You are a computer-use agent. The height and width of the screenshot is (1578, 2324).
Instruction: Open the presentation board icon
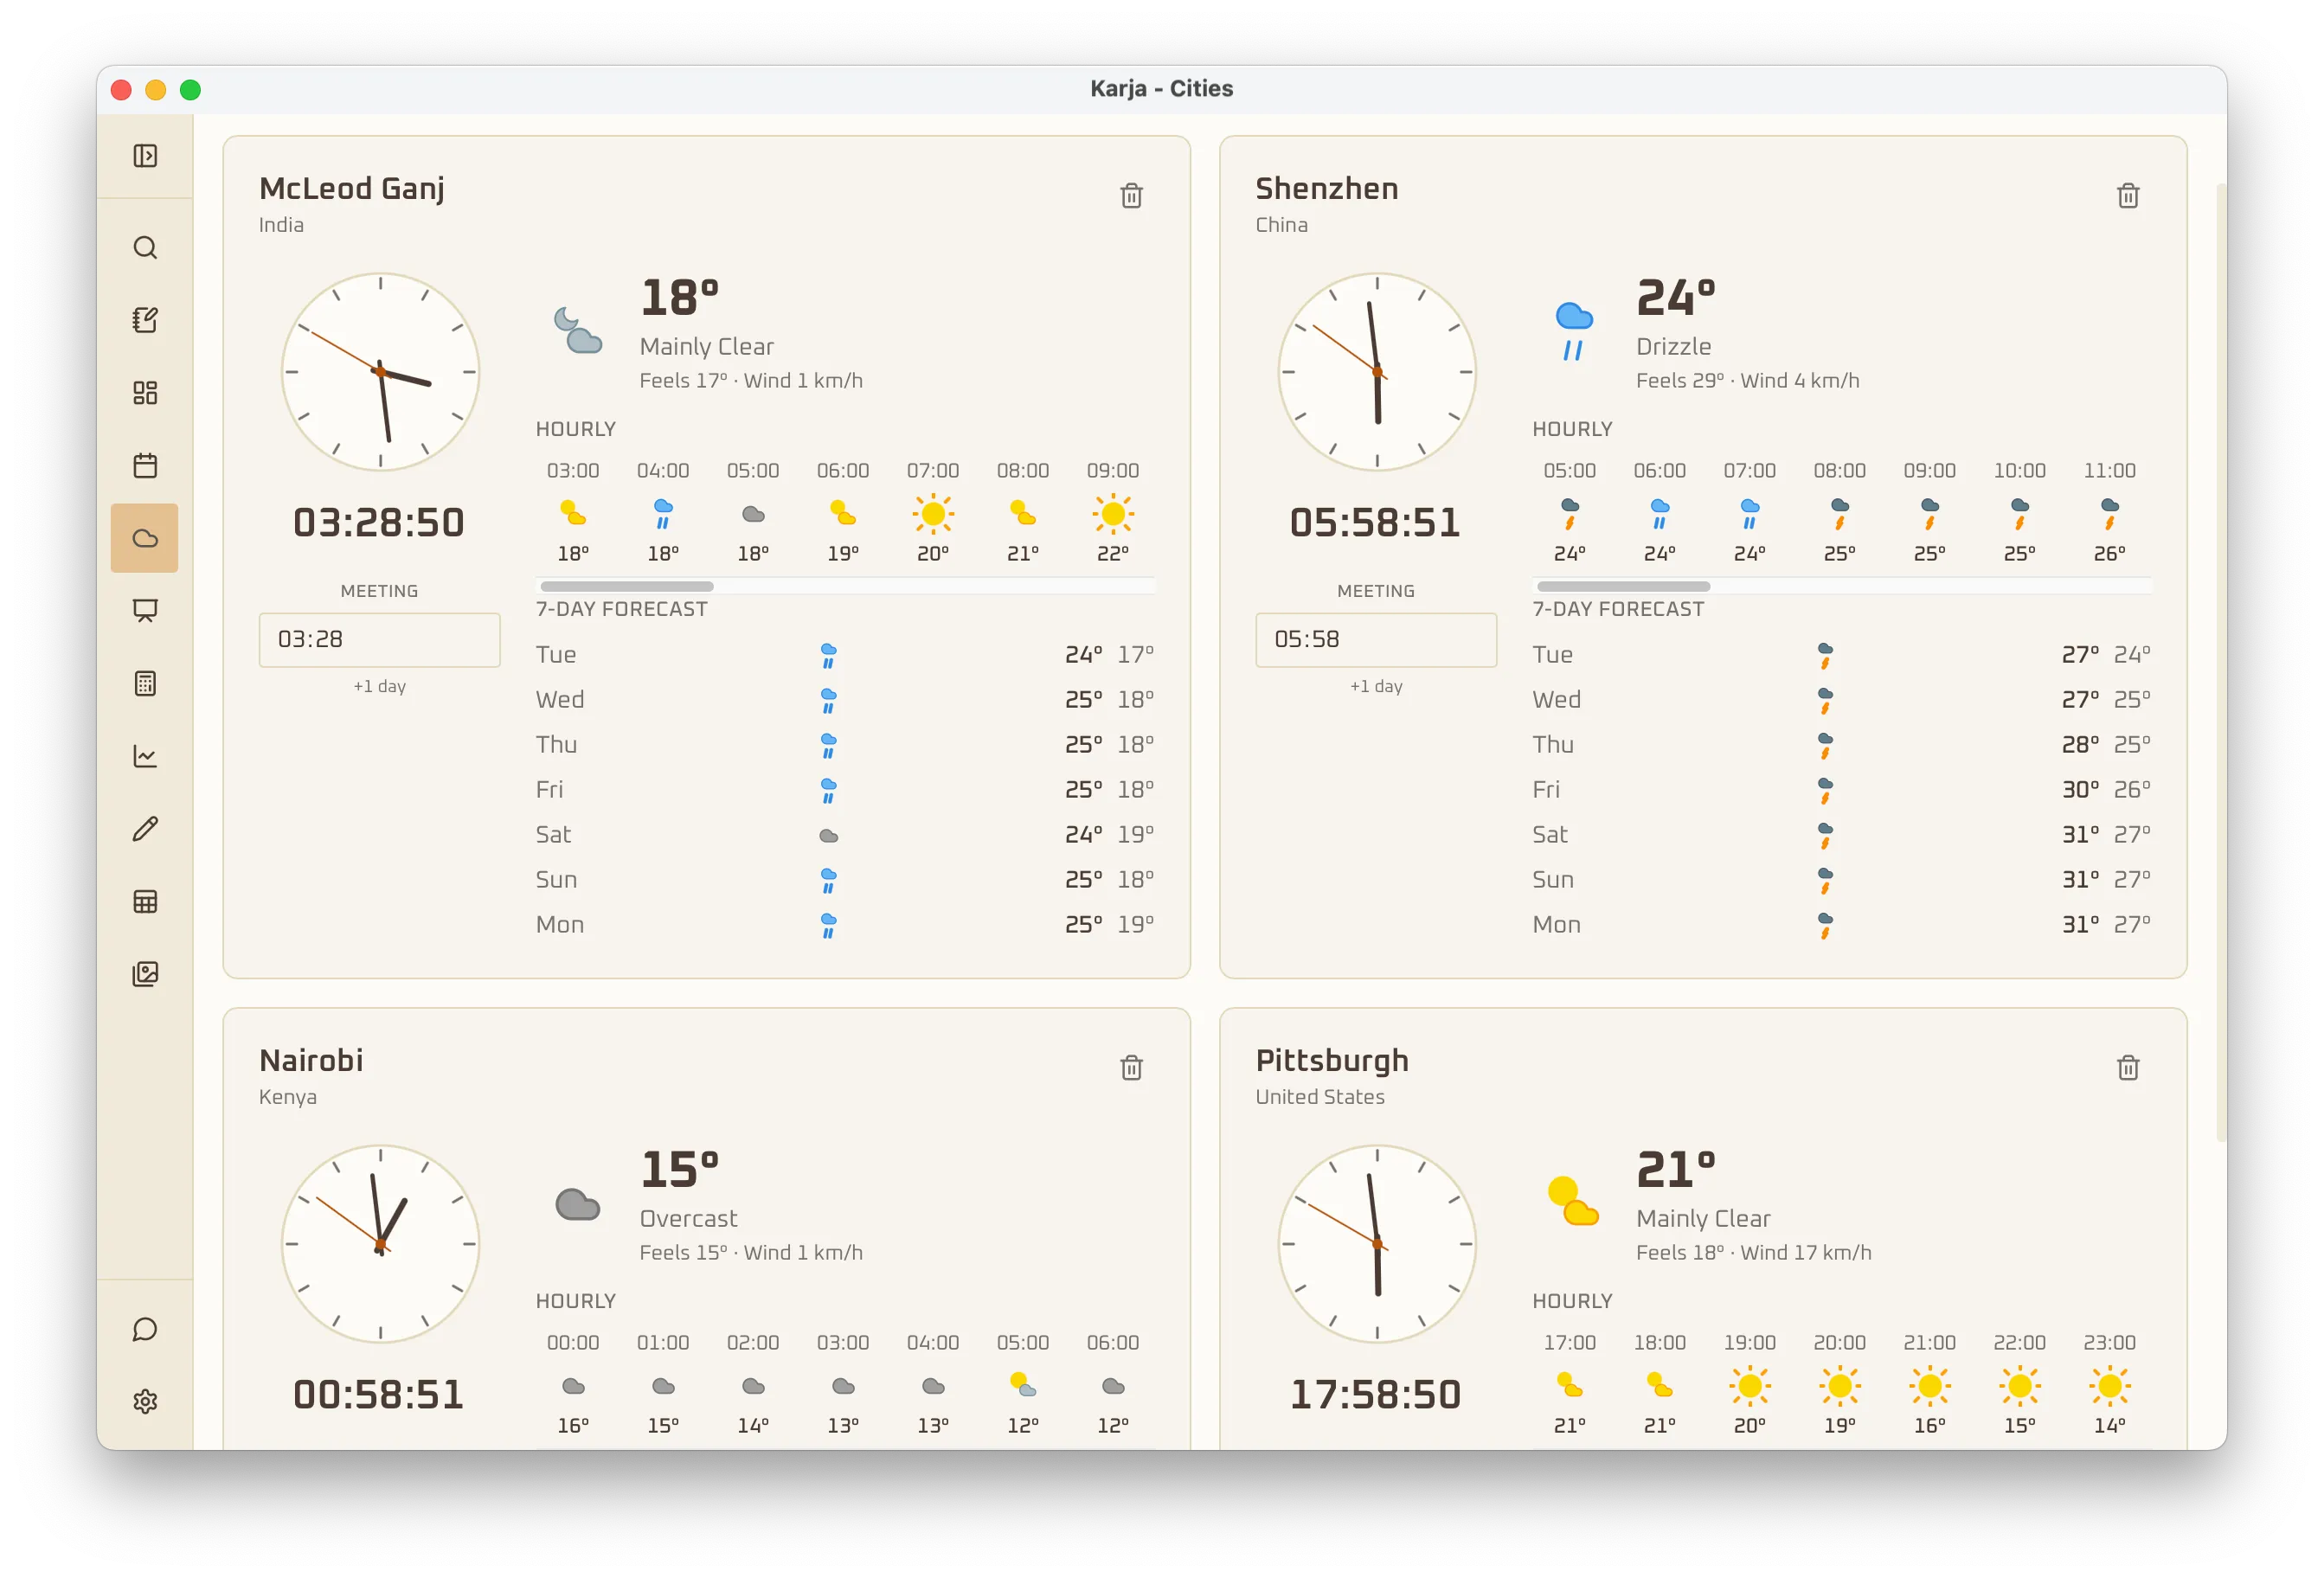click(x=145, y=611)
